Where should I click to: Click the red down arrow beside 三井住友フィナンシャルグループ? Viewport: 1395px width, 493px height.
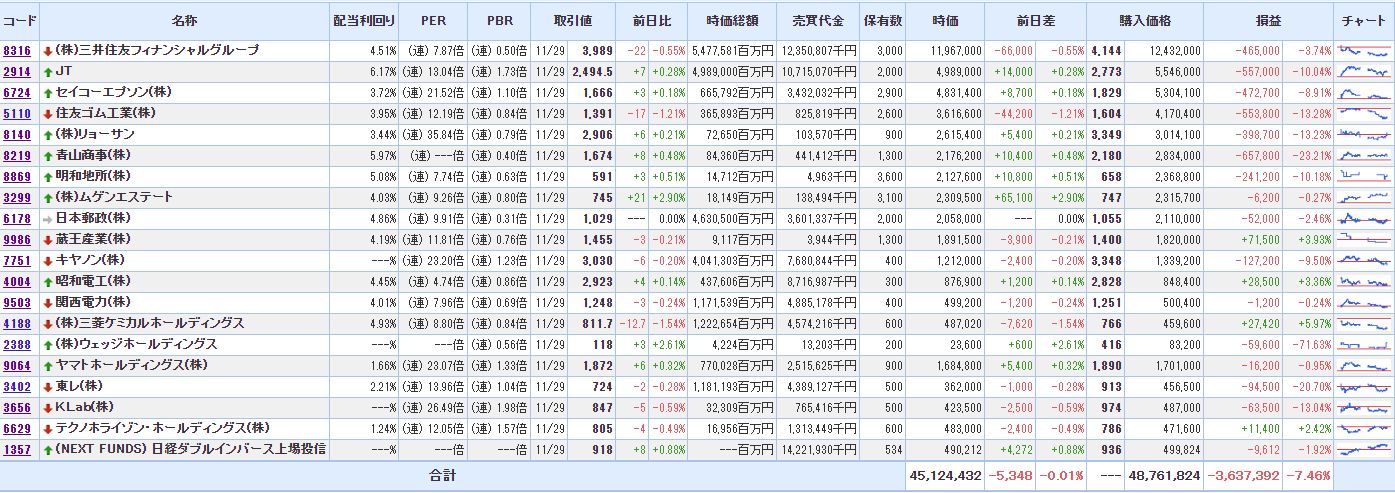pyautogui.click(x=48, y=50)
